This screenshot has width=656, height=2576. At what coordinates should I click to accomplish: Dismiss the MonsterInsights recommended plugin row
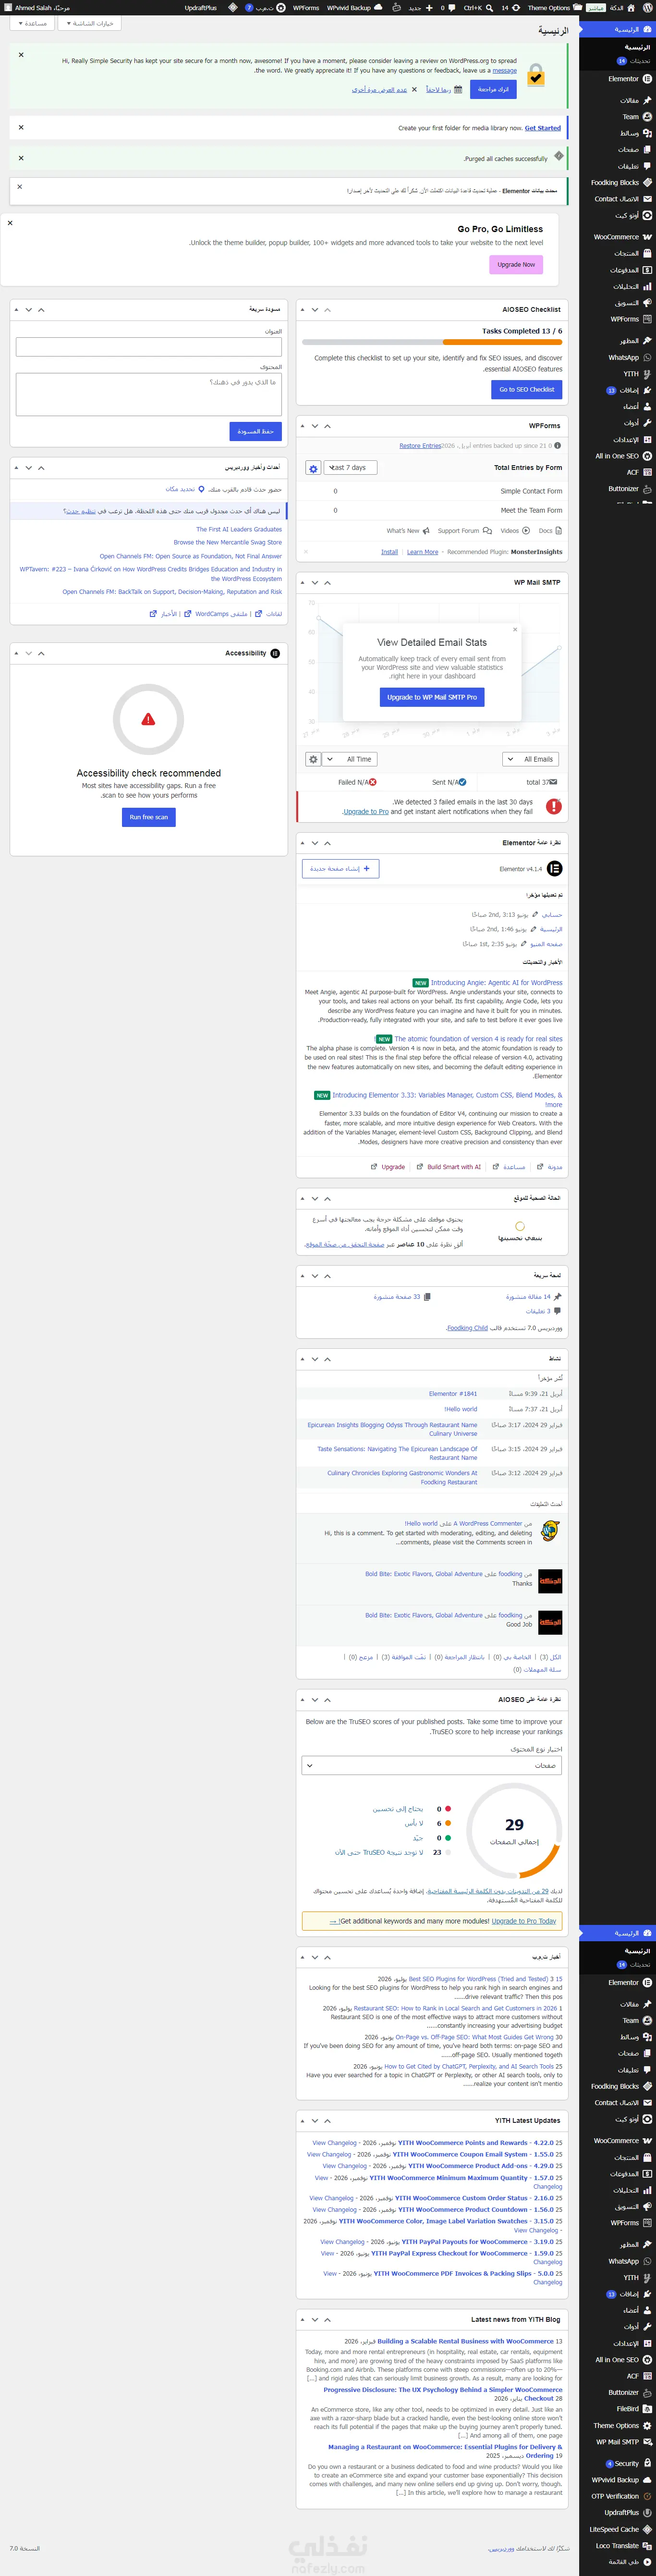(x=305, y=551)
